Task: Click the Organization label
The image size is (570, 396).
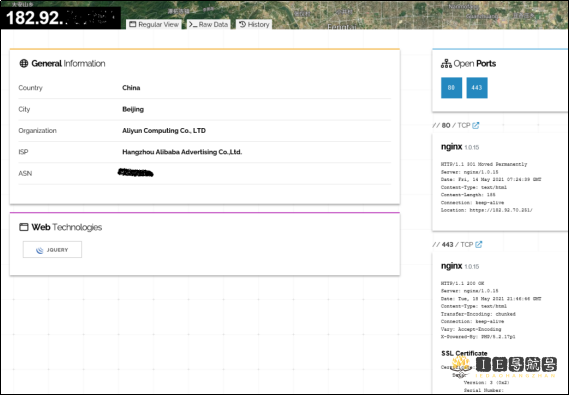Action: [37, 131]
